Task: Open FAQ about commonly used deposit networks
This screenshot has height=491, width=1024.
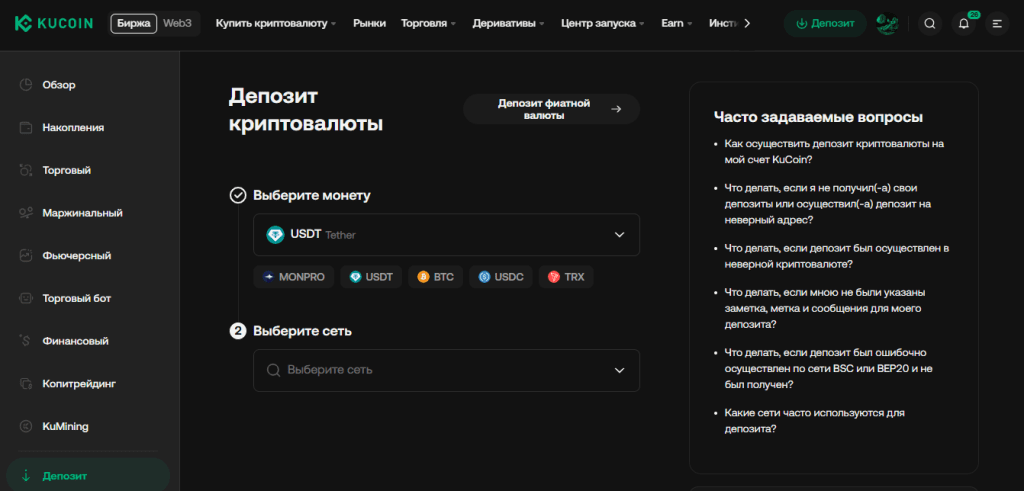Action: (814, 421)
